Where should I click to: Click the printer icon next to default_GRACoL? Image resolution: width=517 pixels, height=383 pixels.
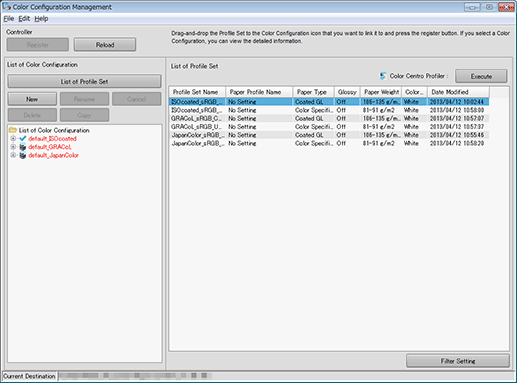pyautogui.click(x=23, y=147)
